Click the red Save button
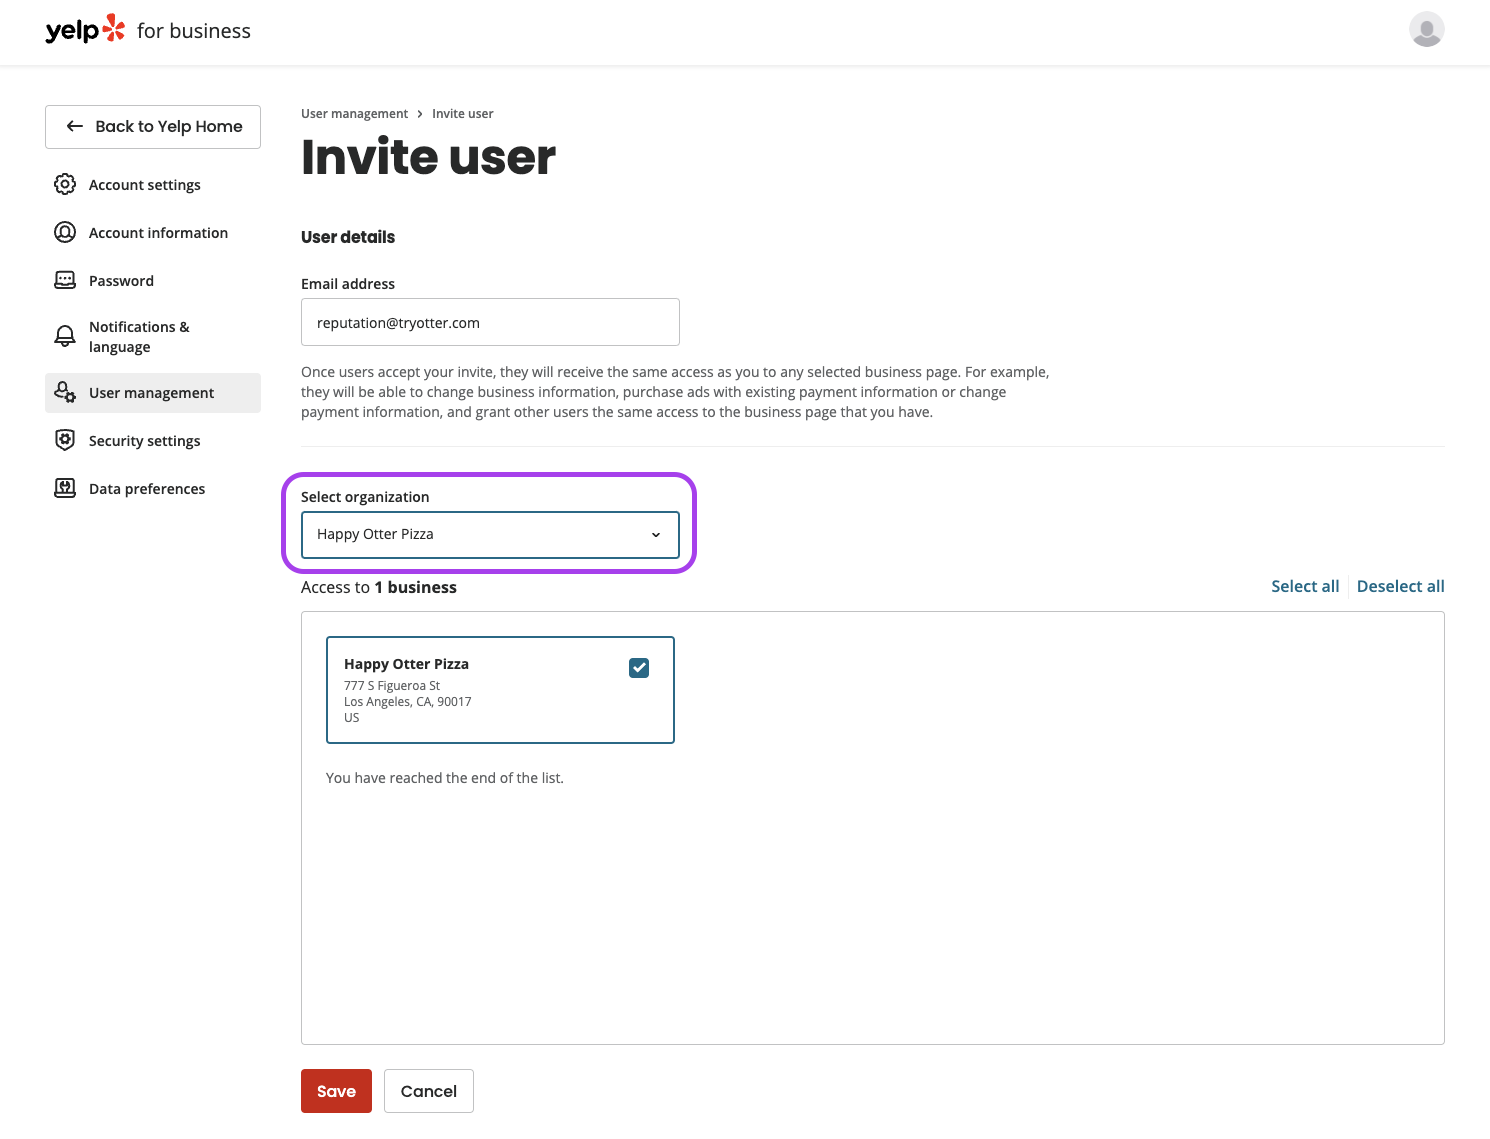 (336, 1091)
